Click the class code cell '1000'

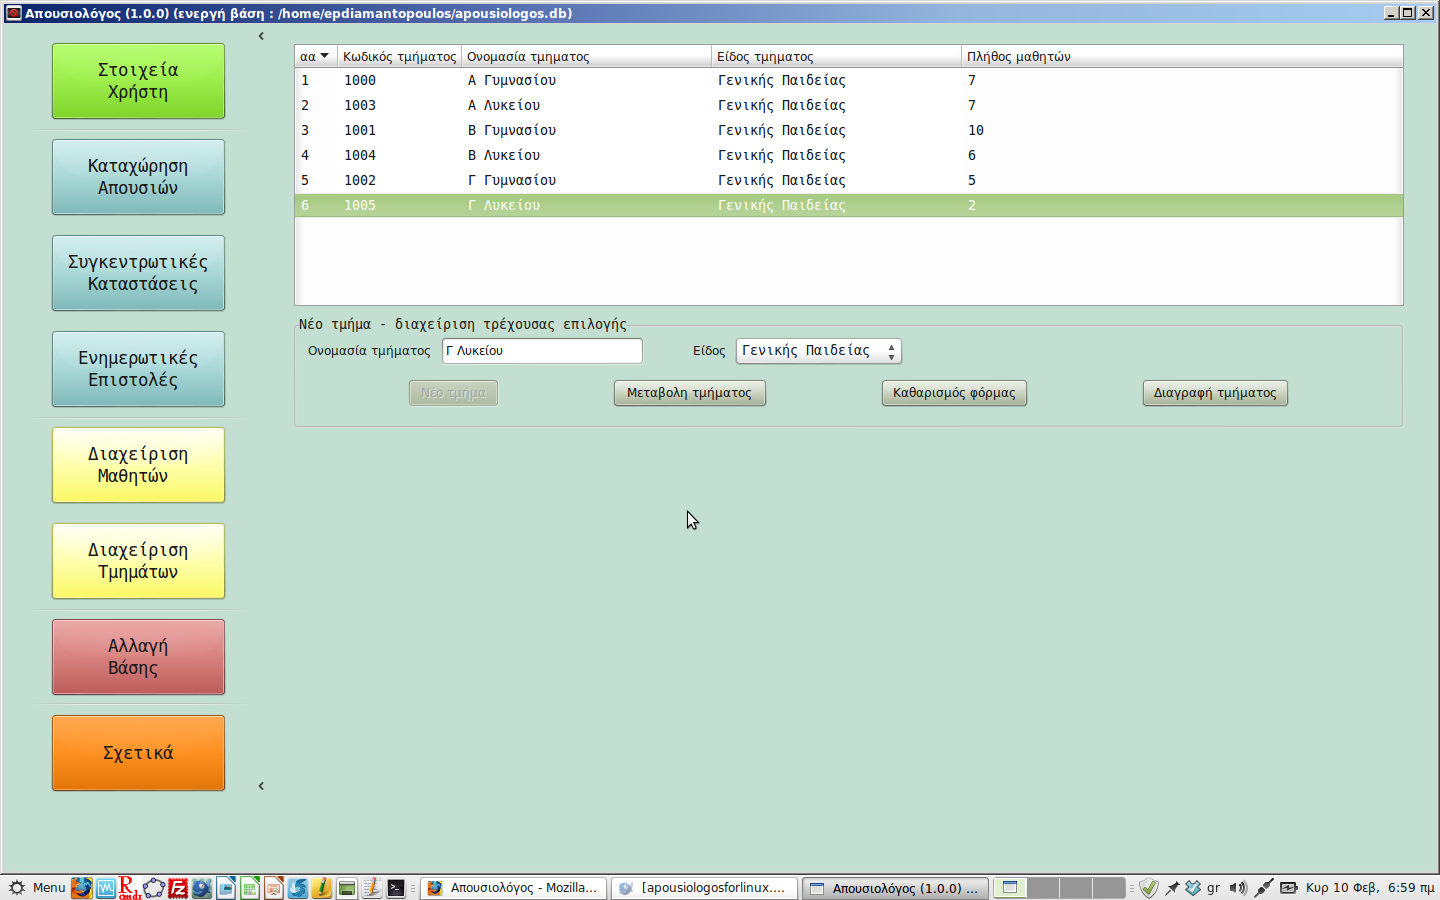tap(360, 80)
